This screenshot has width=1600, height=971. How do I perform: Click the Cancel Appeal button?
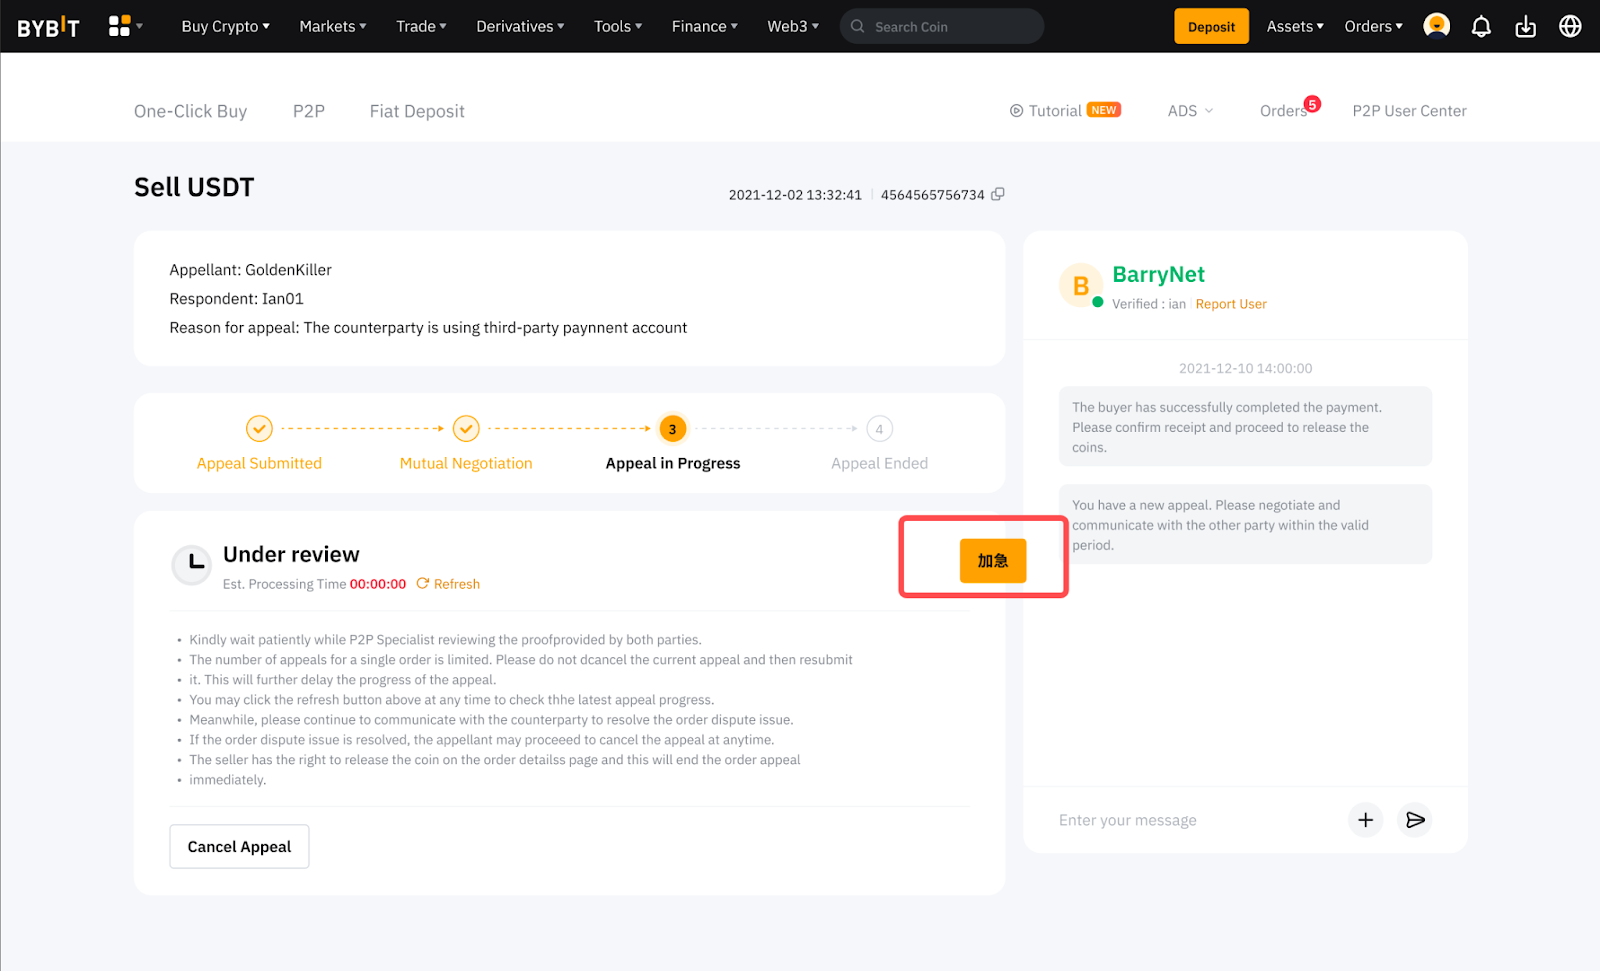[x=239, y=846]
